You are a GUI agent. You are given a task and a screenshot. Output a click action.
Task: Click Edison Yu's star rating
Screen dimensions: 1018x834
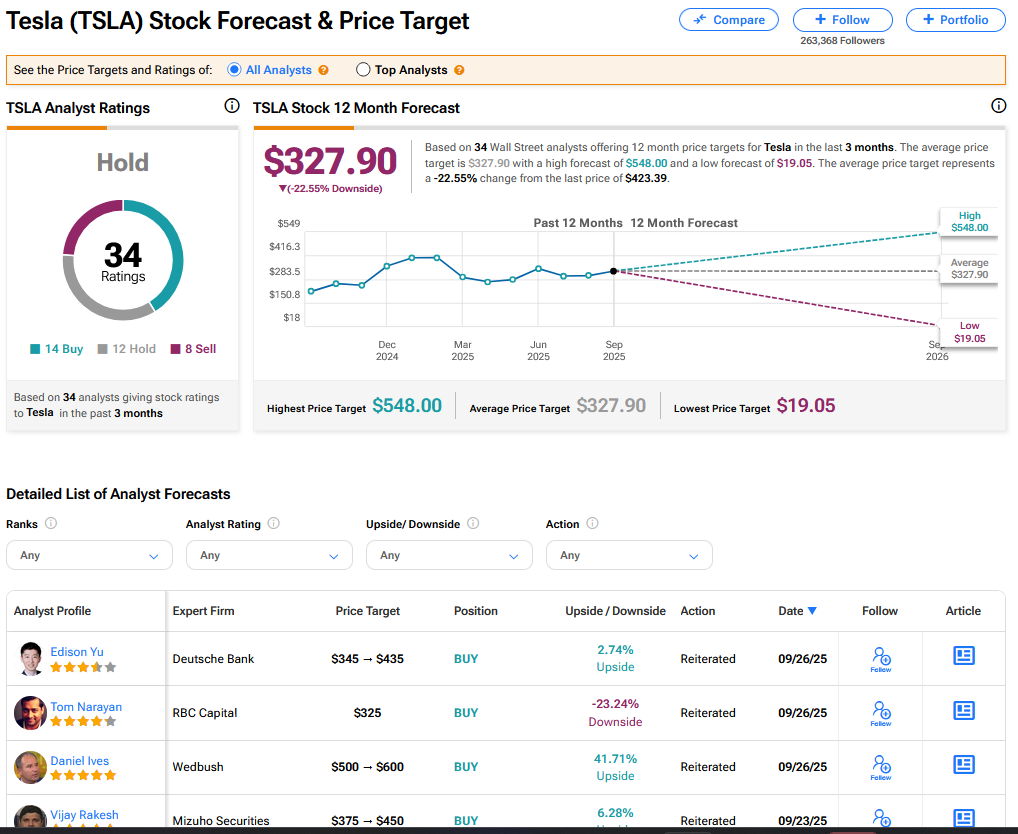coord(83,667)
